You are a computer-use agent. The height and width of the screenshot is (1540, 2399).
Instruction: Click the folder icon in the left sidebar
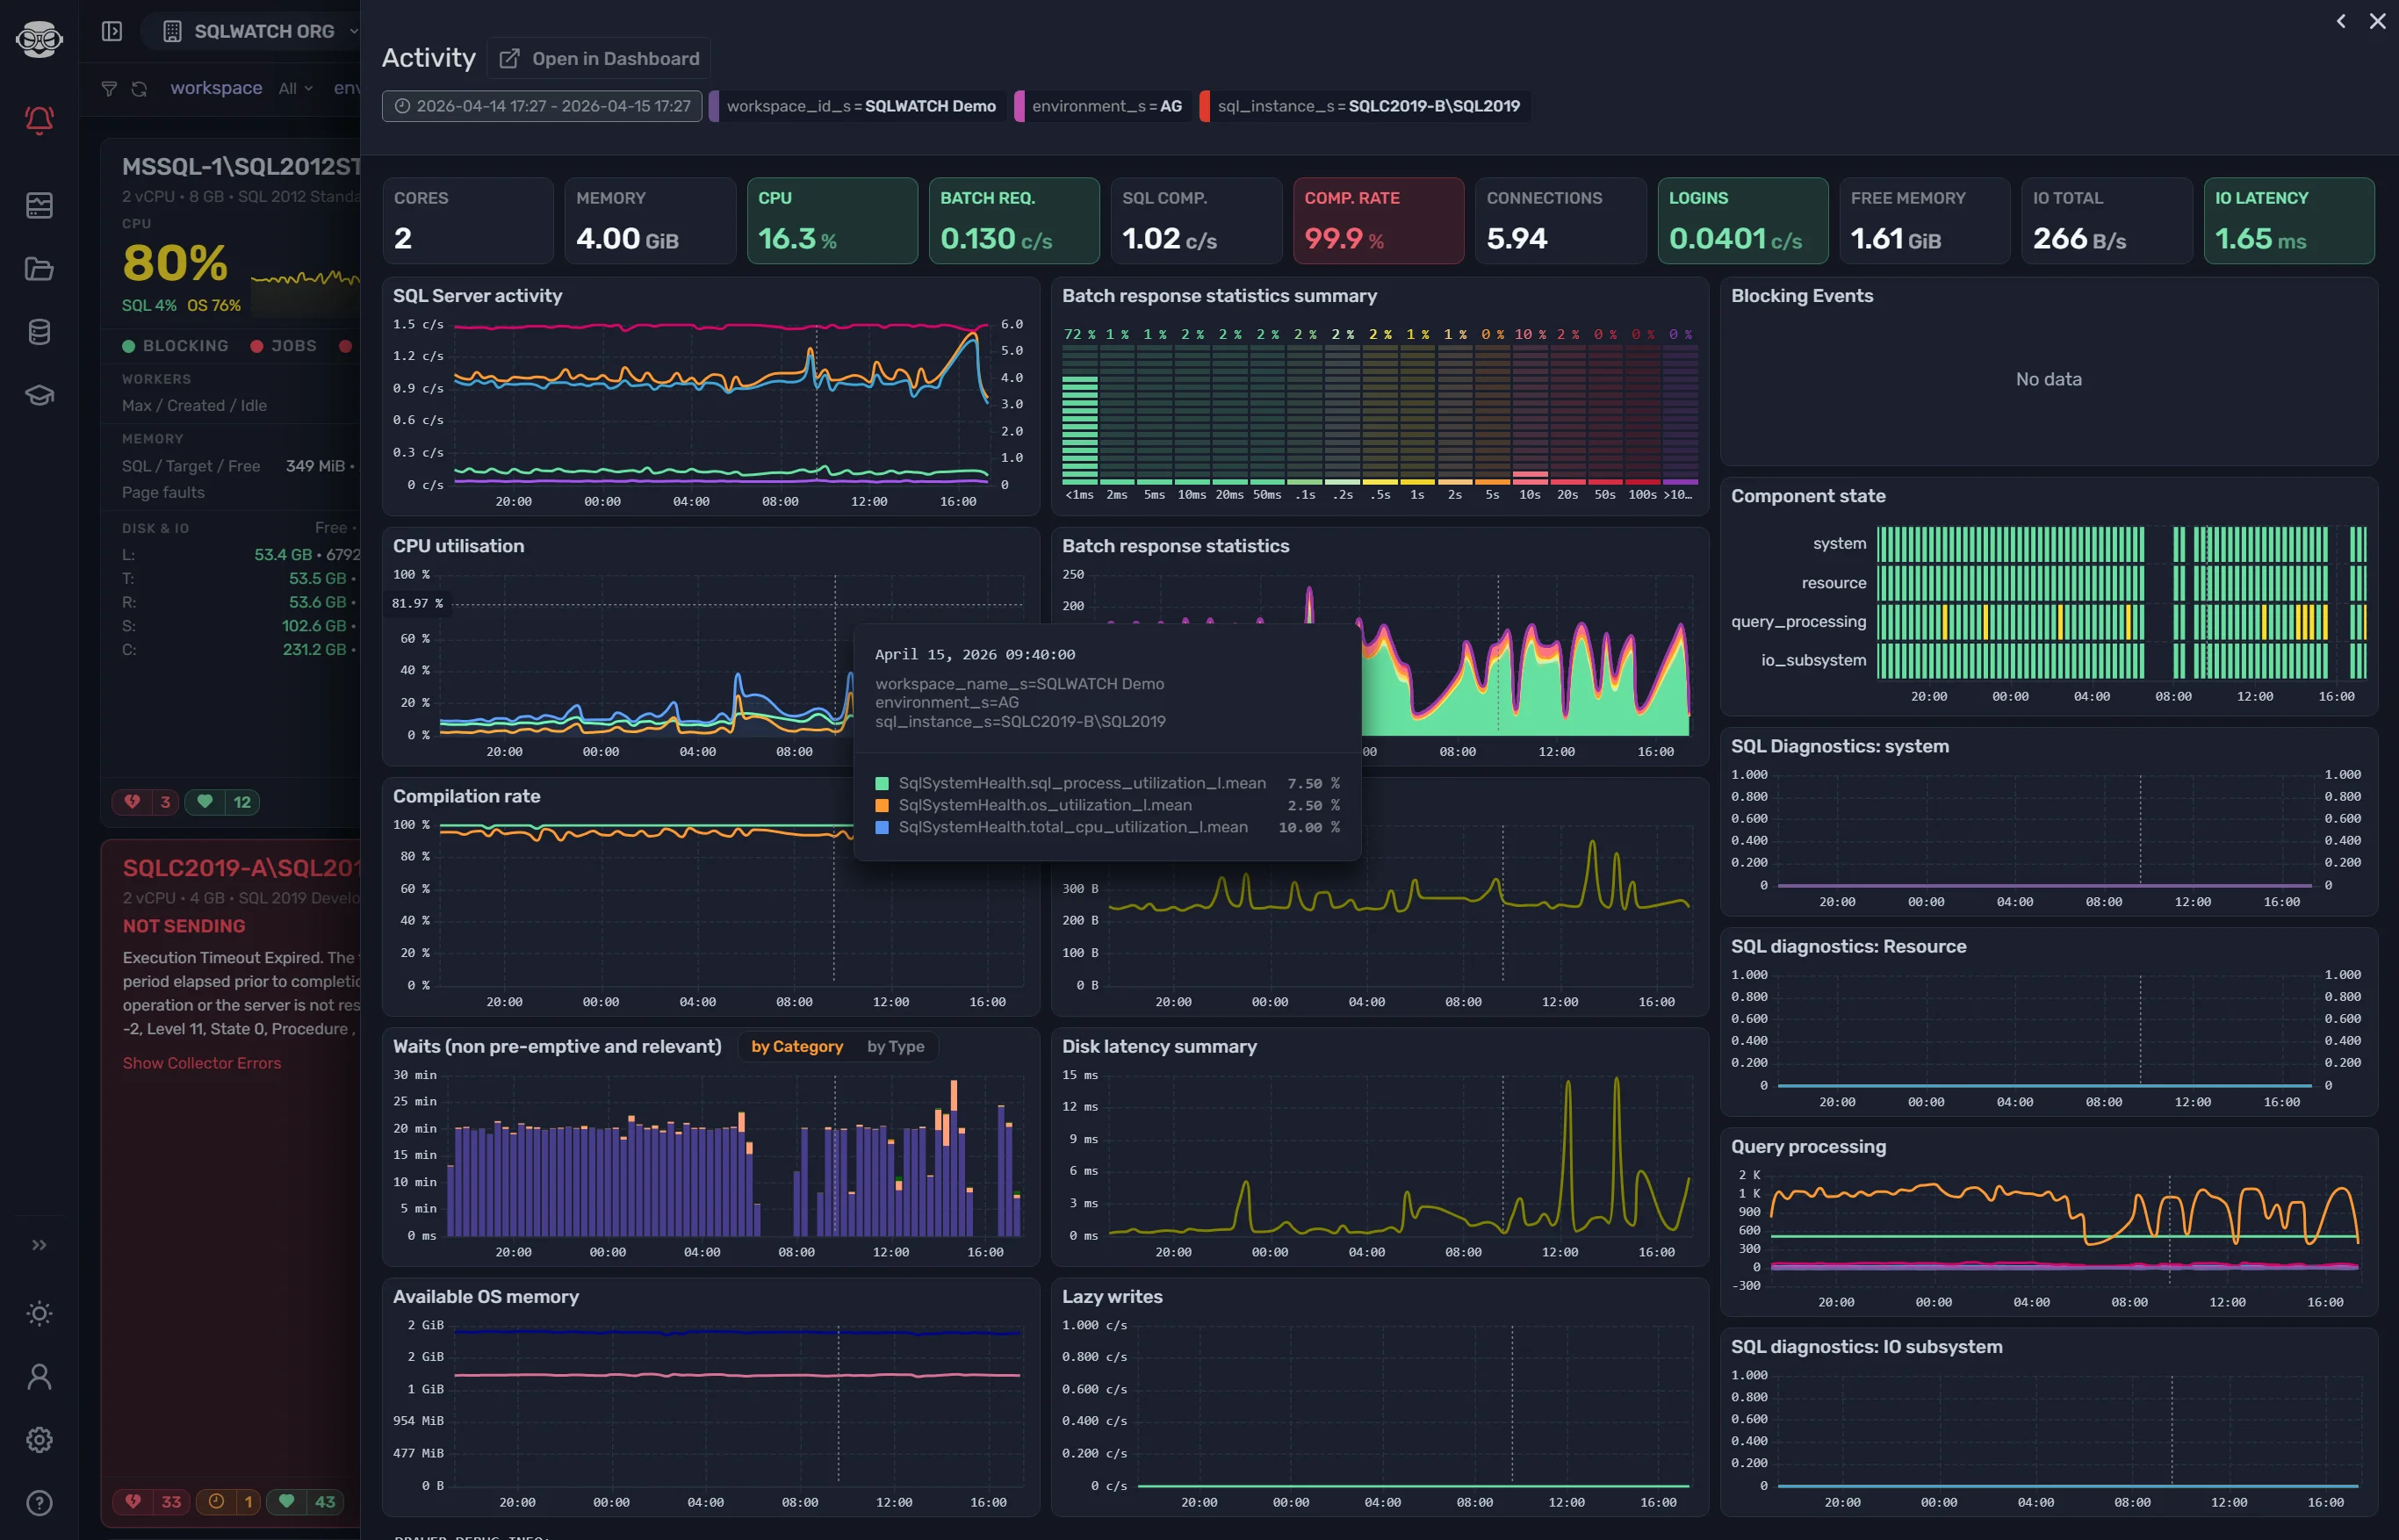point(39,268)
